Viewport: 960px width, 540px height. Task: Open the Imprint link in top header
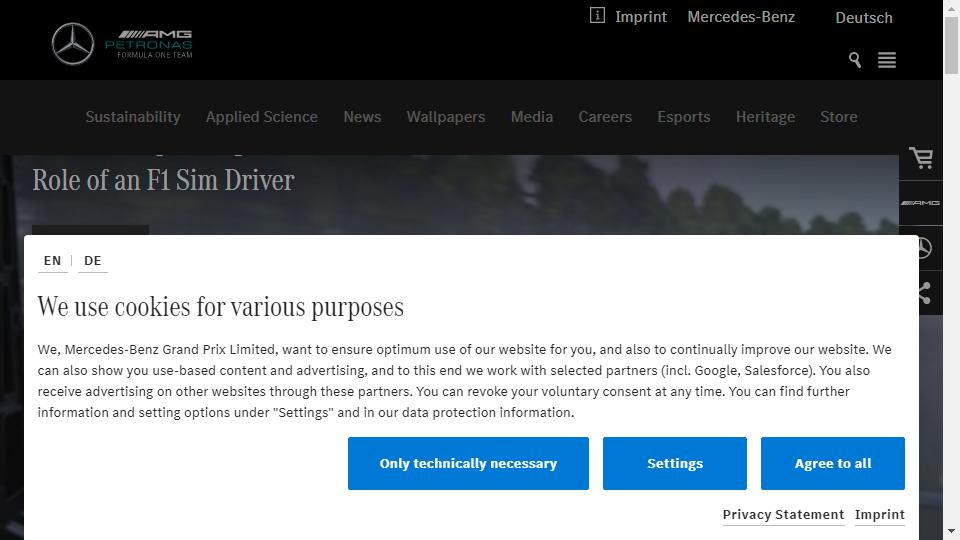pos(640,17)
